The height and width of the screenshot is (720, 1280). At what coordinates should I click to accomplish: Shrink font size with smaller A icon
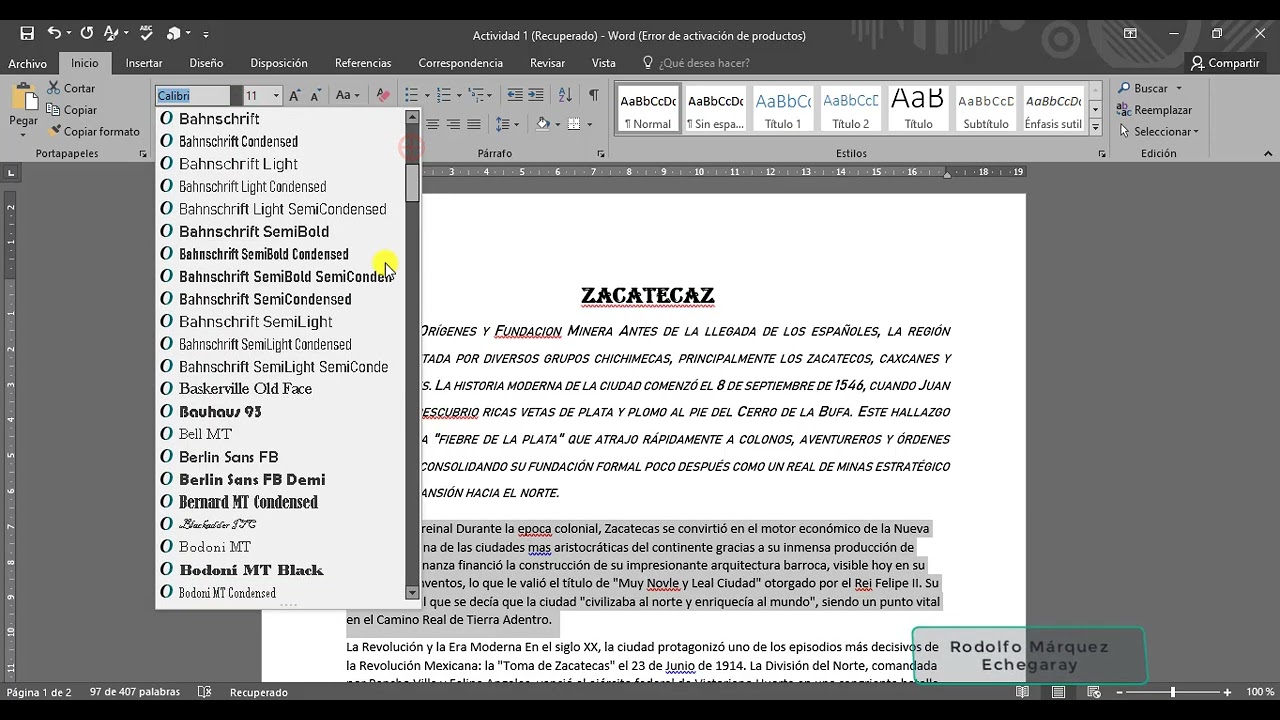coord(316,95)
